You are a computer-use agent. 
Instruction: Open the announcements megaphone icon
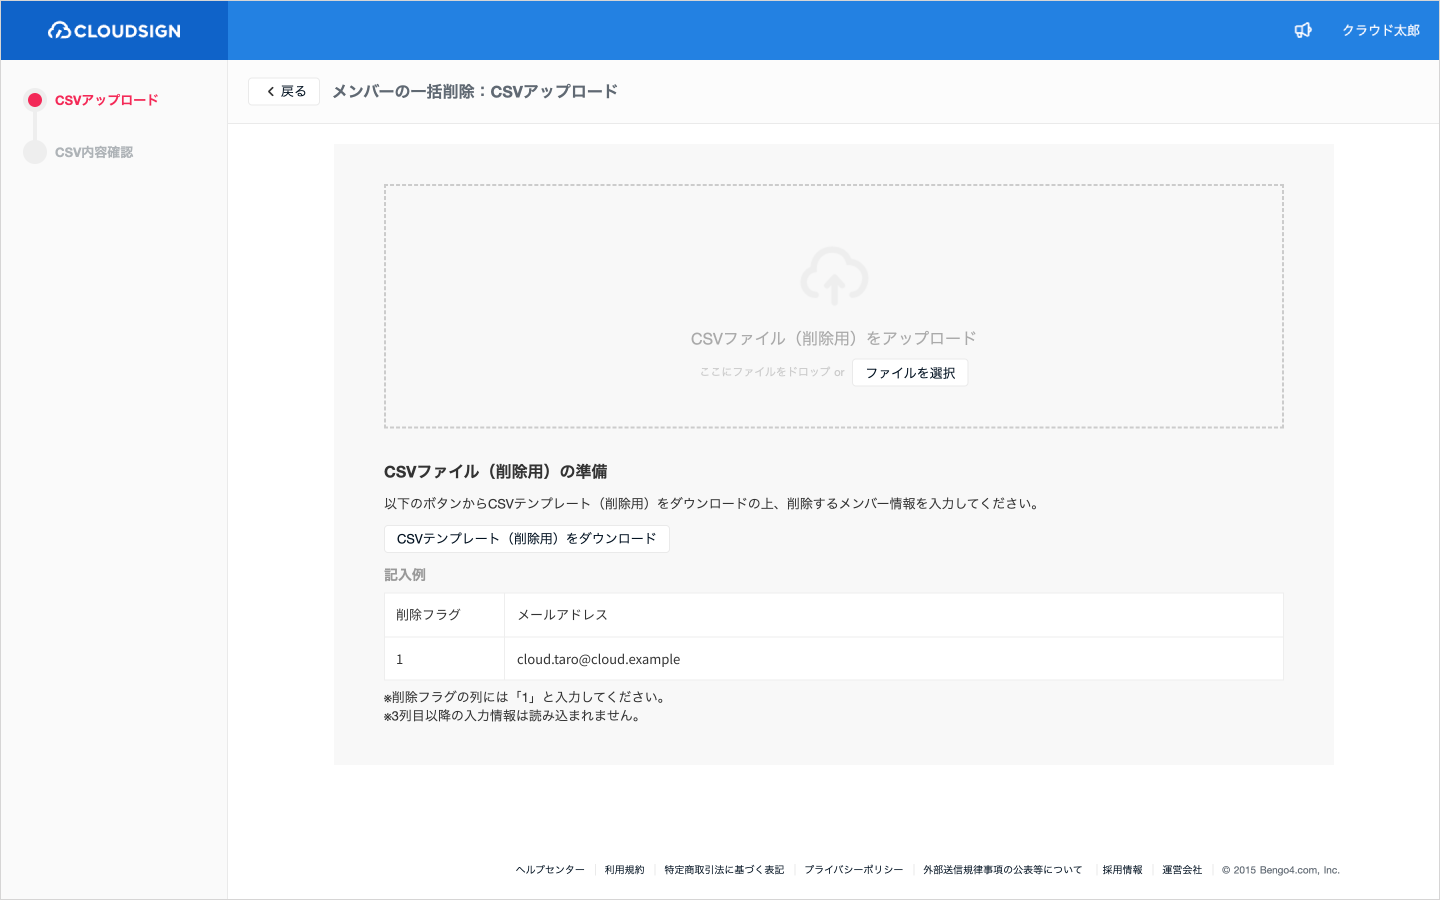coord(1303,30)
